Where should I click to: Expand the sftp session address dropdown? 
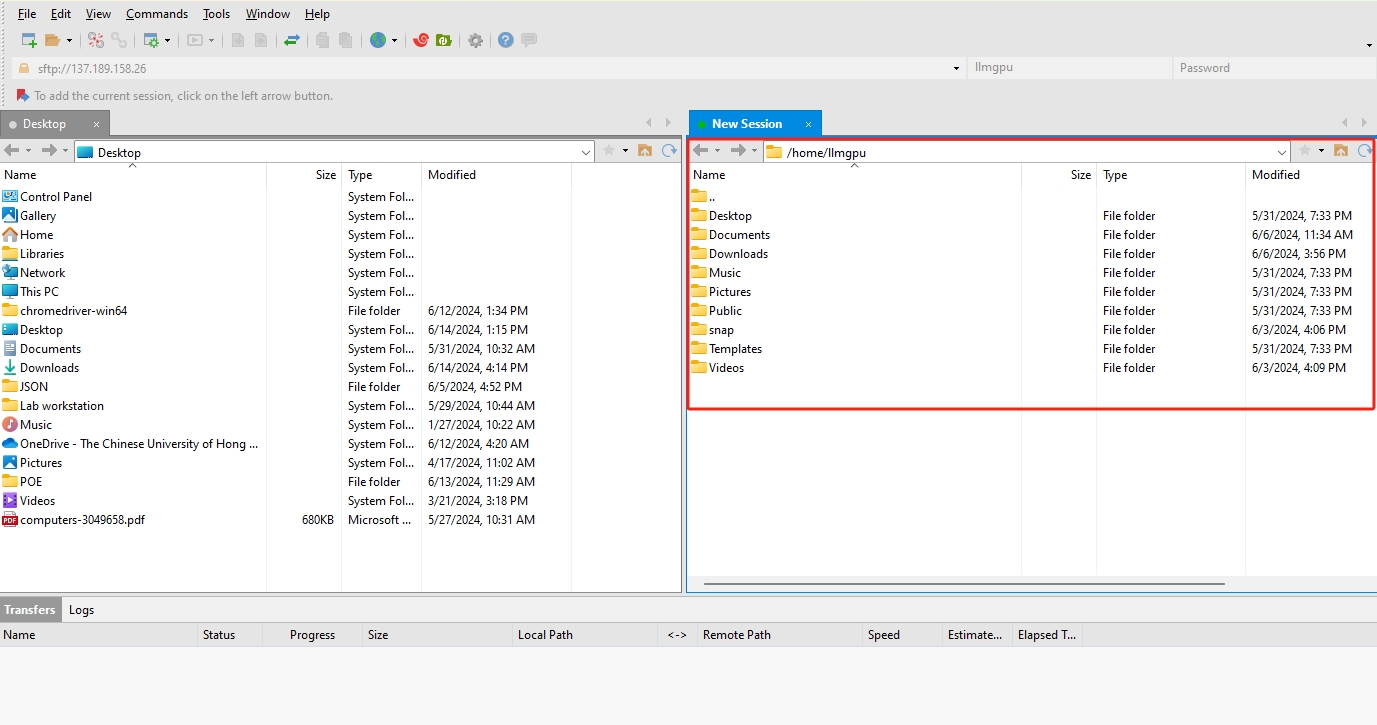coord(955,68)
